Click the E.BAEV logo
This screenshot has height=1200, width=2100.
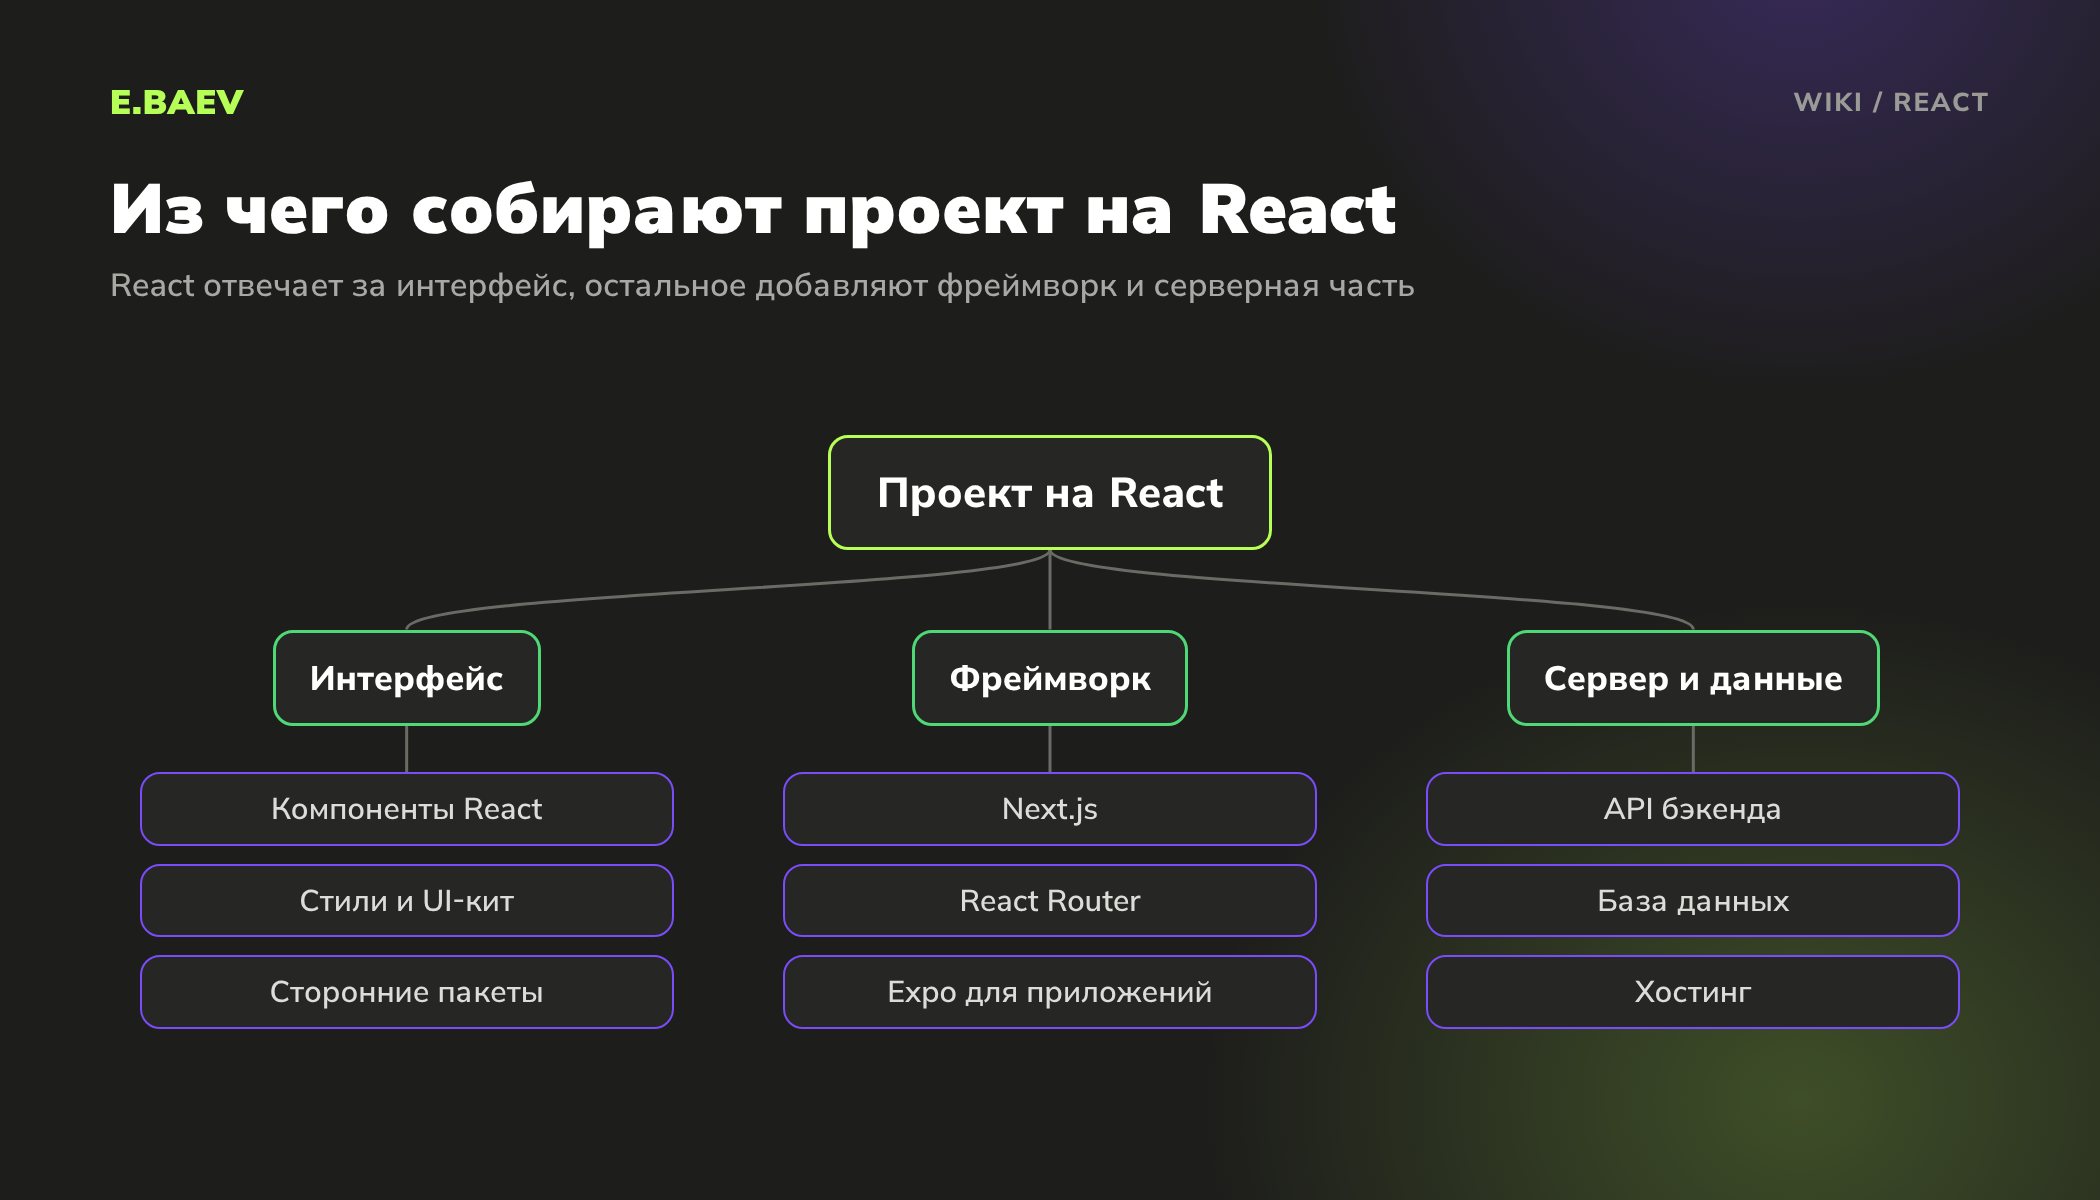[x=177, y=102]
